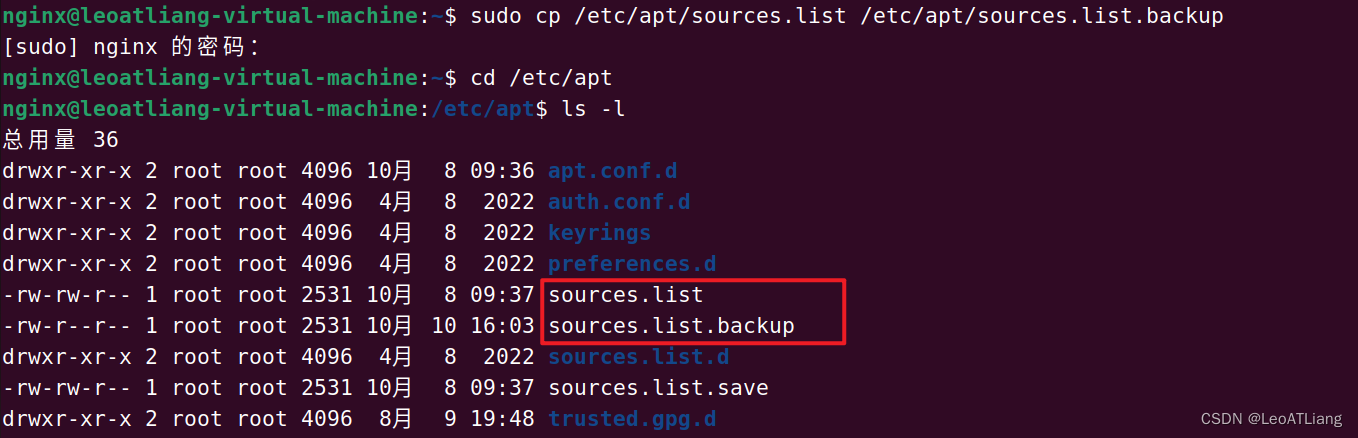Click the preferences.d directory entry
The height and width of the screenshot is (438, 1358).
point(632,264)
